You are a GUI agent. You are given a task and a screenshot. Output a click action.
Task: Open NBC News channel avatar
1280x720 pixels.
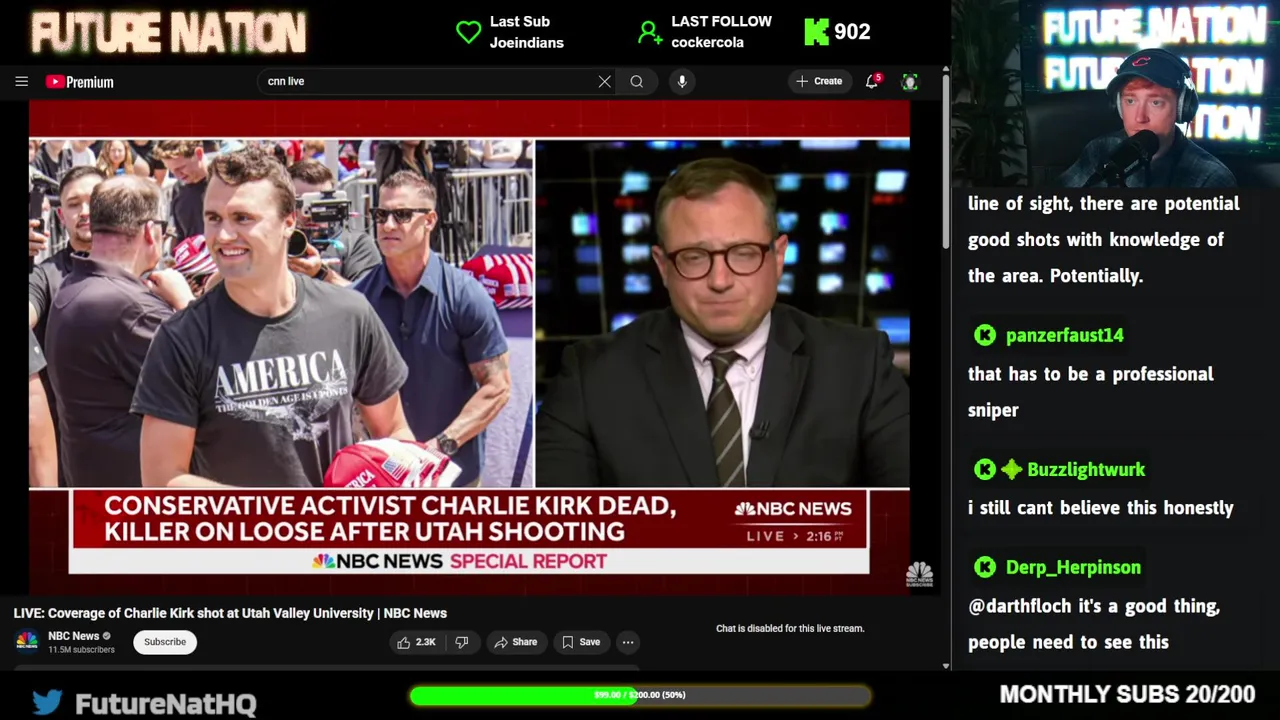[x=27, y=641]
